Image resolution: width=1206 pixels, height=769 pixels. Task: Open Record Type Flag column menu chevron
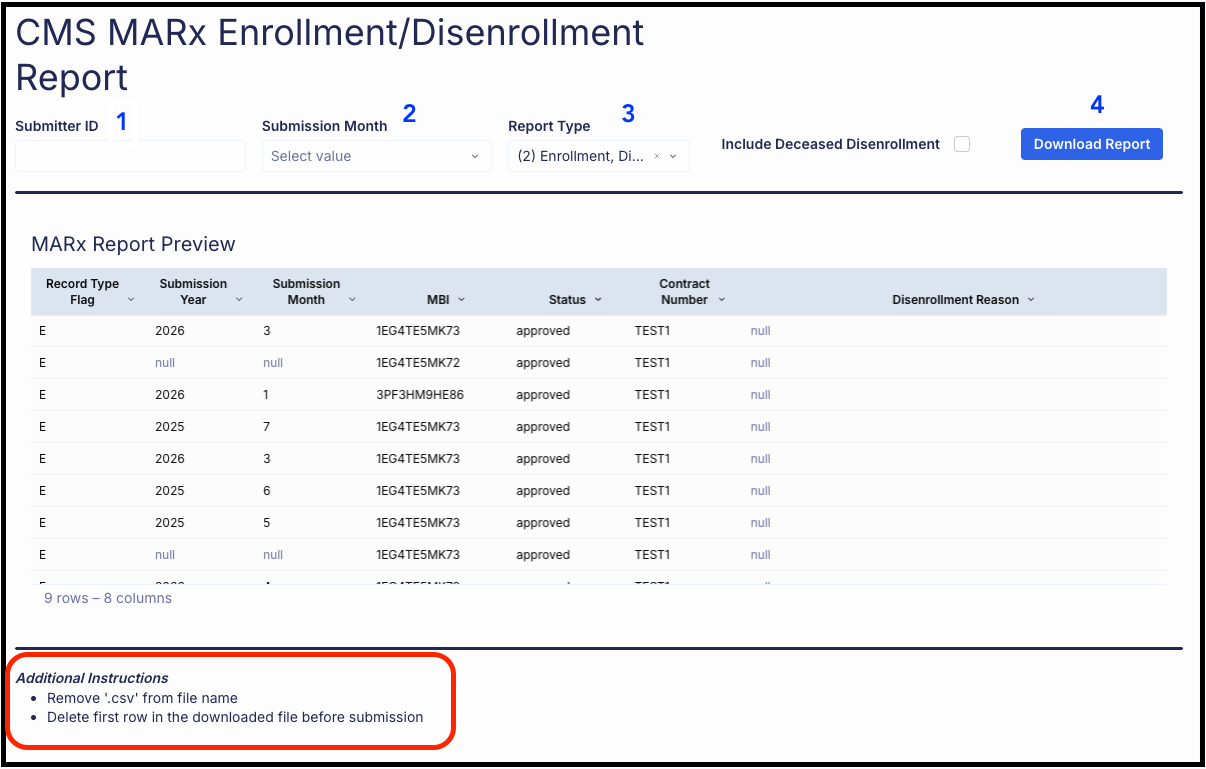pos(131,300)
